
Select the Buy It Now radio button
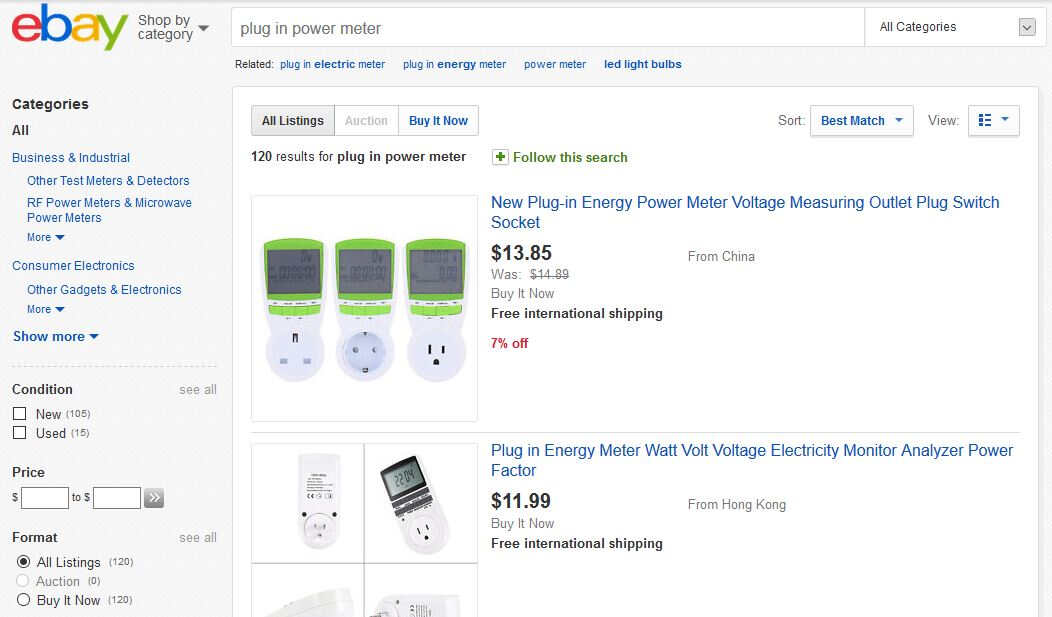click(23, 600)
